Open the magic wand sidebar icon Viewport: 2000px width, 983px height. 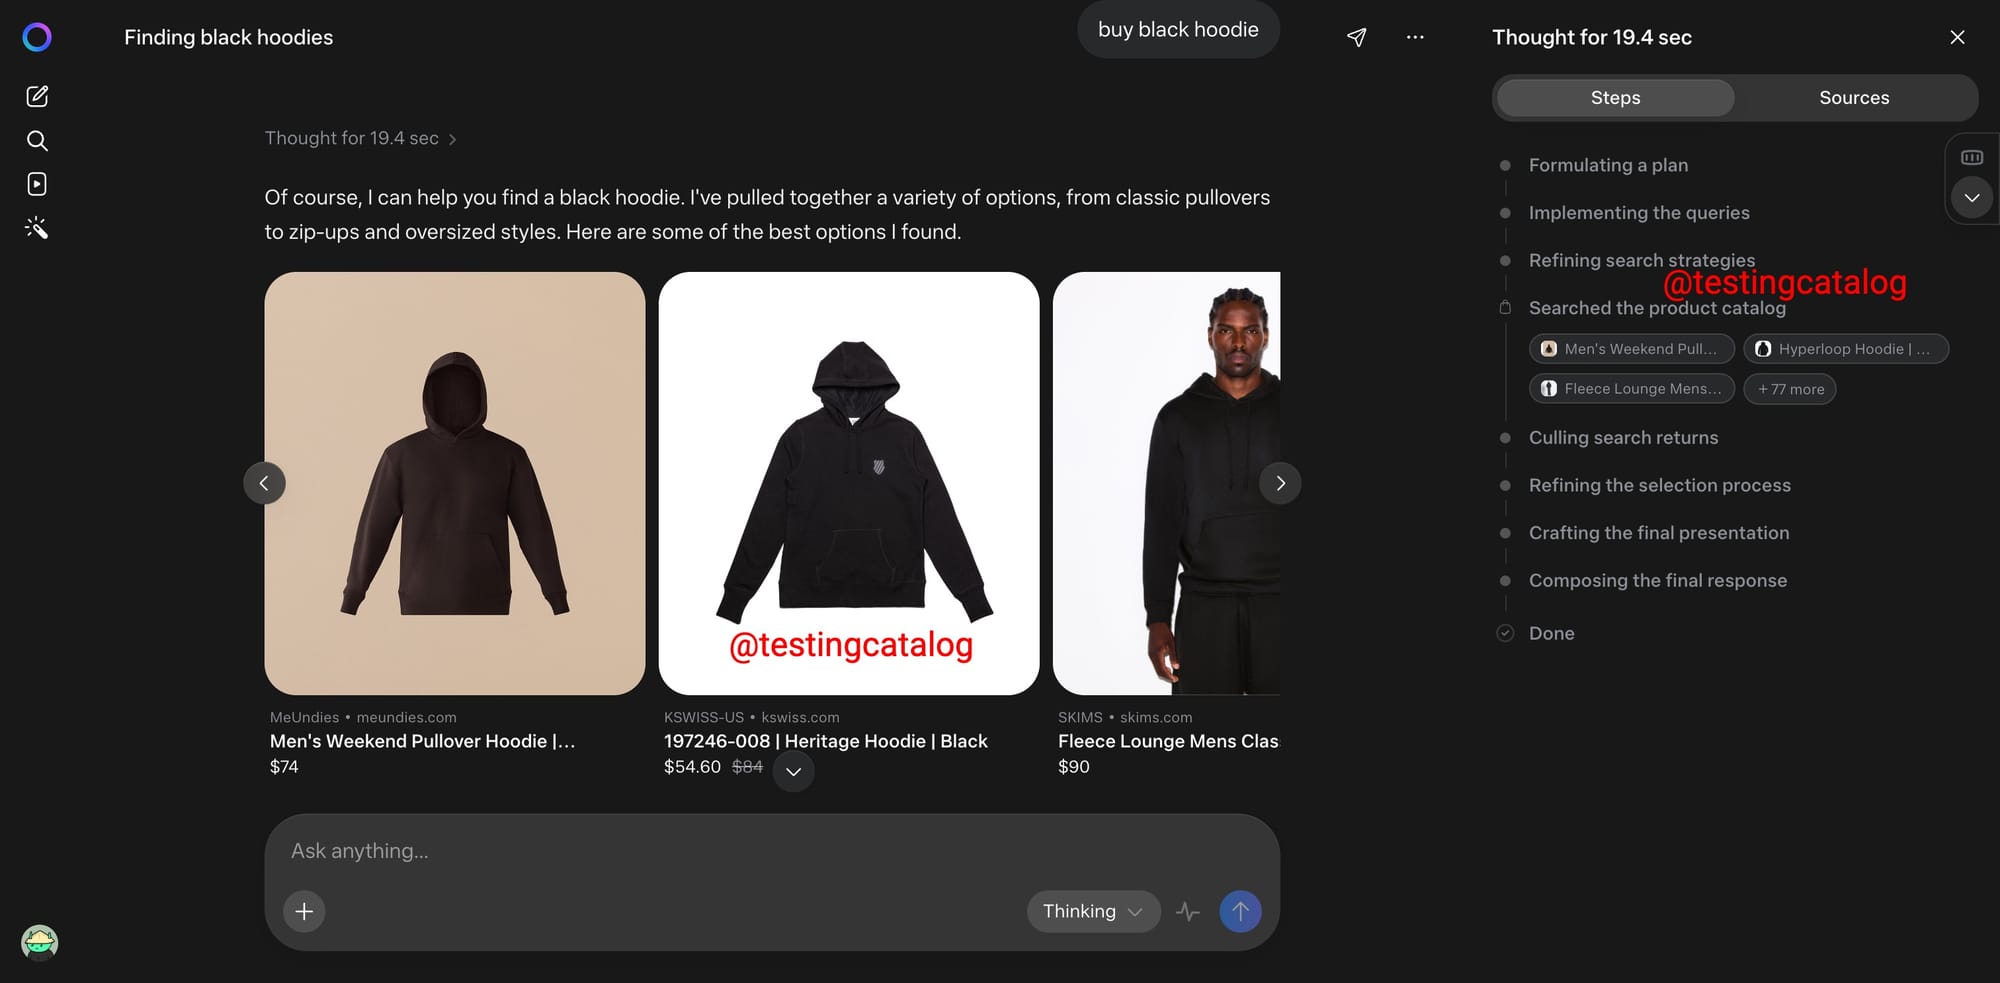(37, 228)
